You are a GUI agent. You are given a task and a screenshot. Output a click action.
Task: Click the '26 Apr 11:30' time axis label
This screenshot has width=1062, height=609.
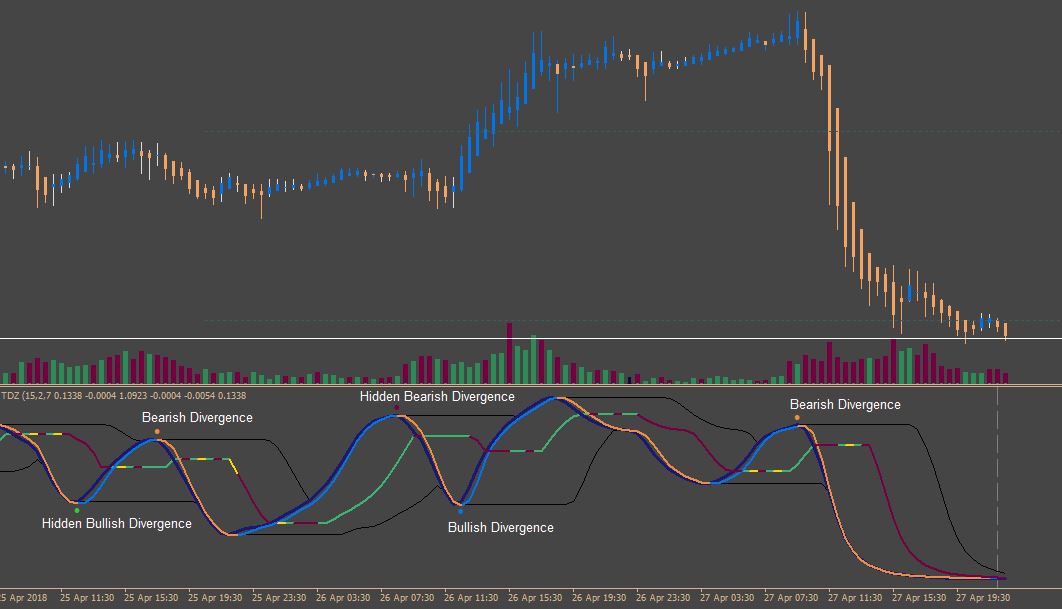(x=471, y=597)
